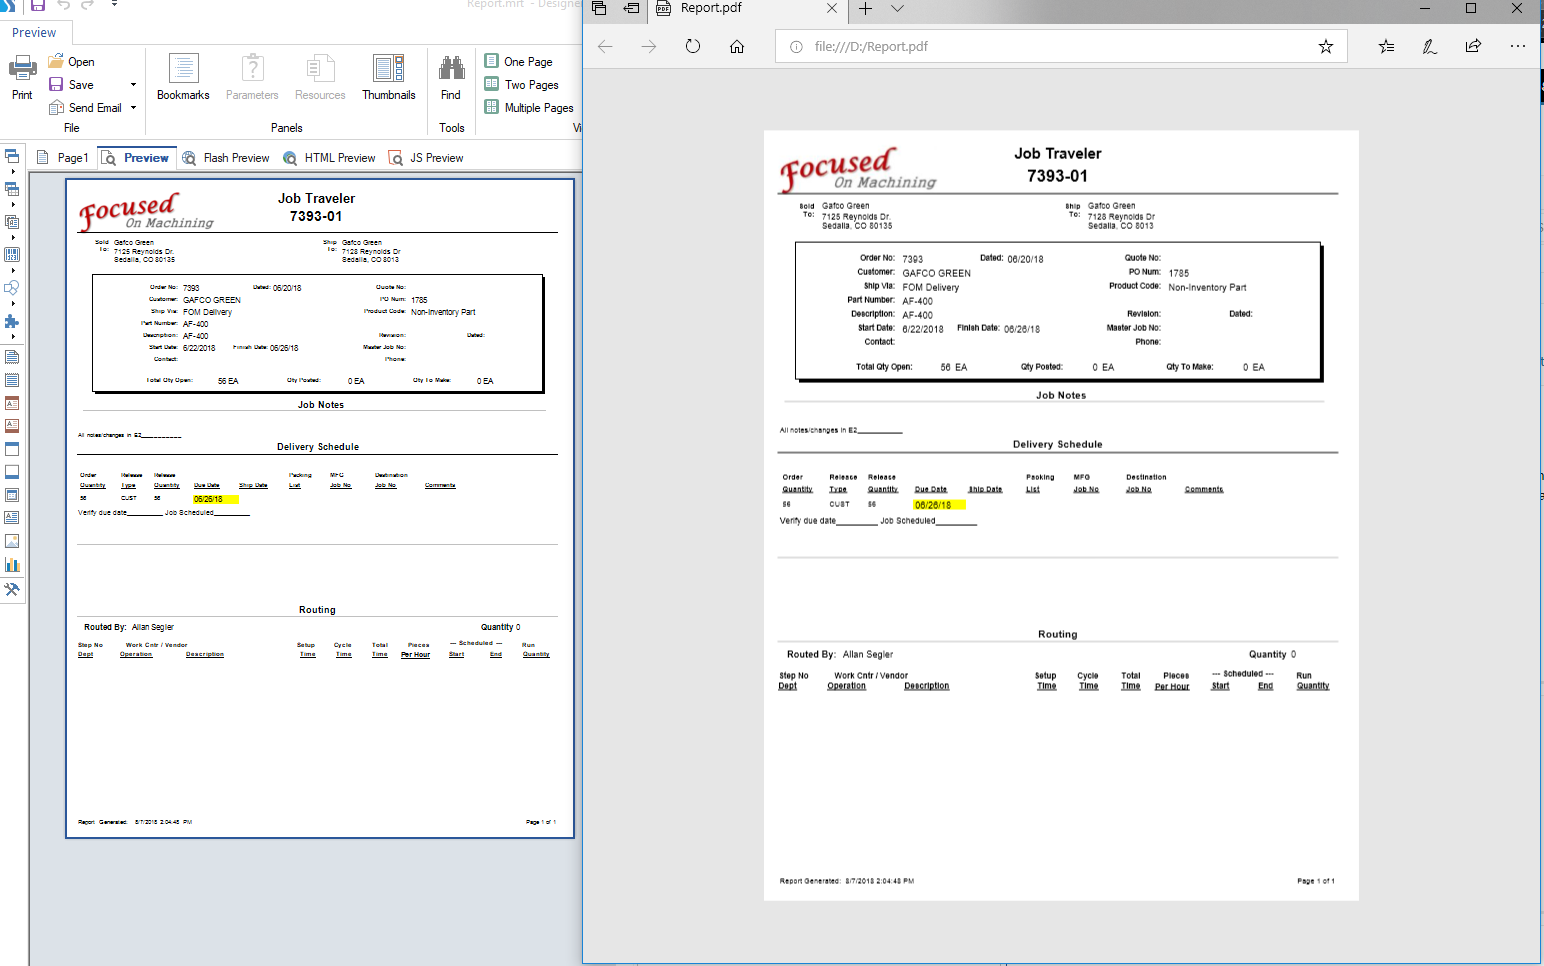The height and width of the screenshot is (966, 1544).
Task: Go back in the browser window
Action: 605,46
